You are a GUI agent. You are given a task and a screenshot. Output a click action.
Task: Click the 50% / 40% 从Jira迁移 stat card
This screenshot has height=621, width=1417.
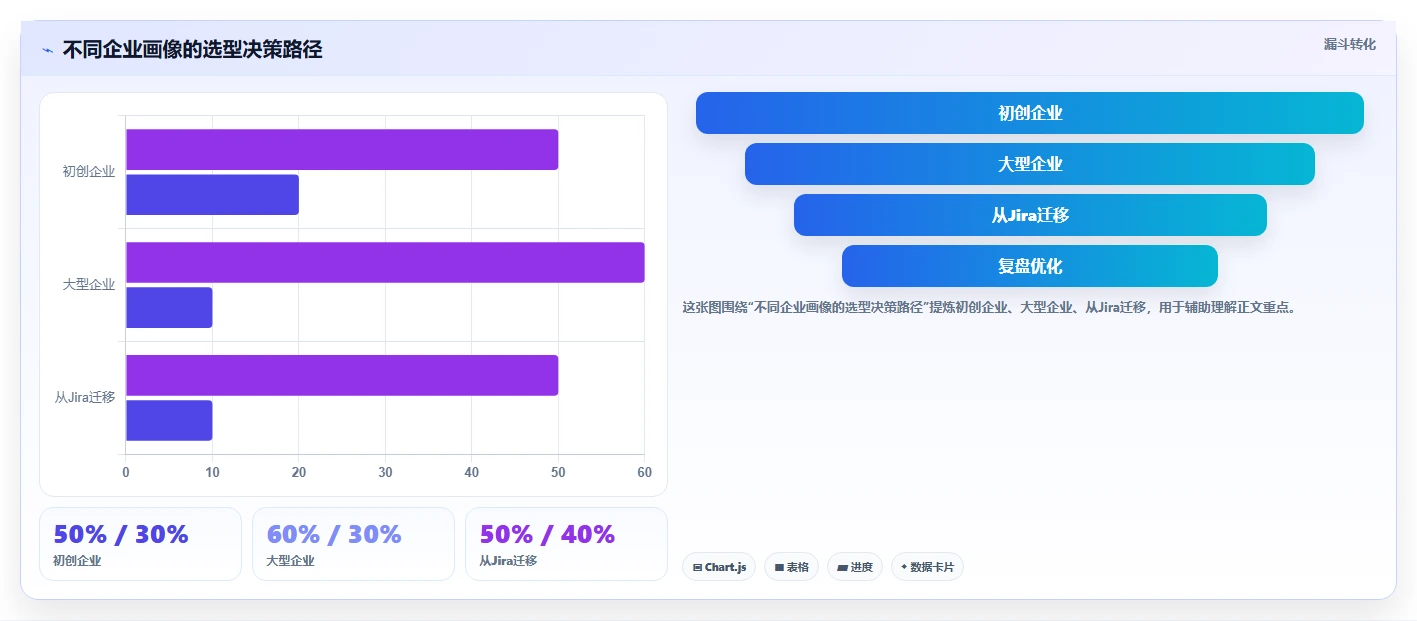(x=566, y=544)
